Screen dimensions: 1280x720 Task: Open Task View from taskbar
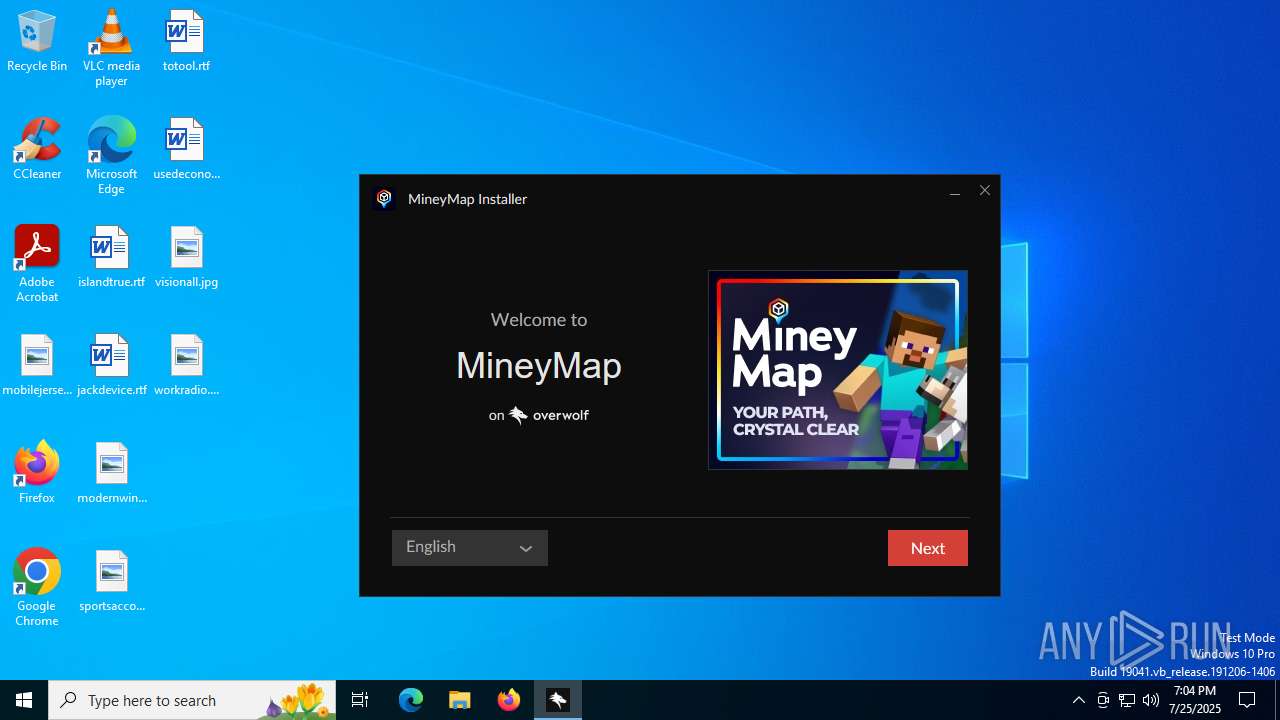tap(360, 700)
